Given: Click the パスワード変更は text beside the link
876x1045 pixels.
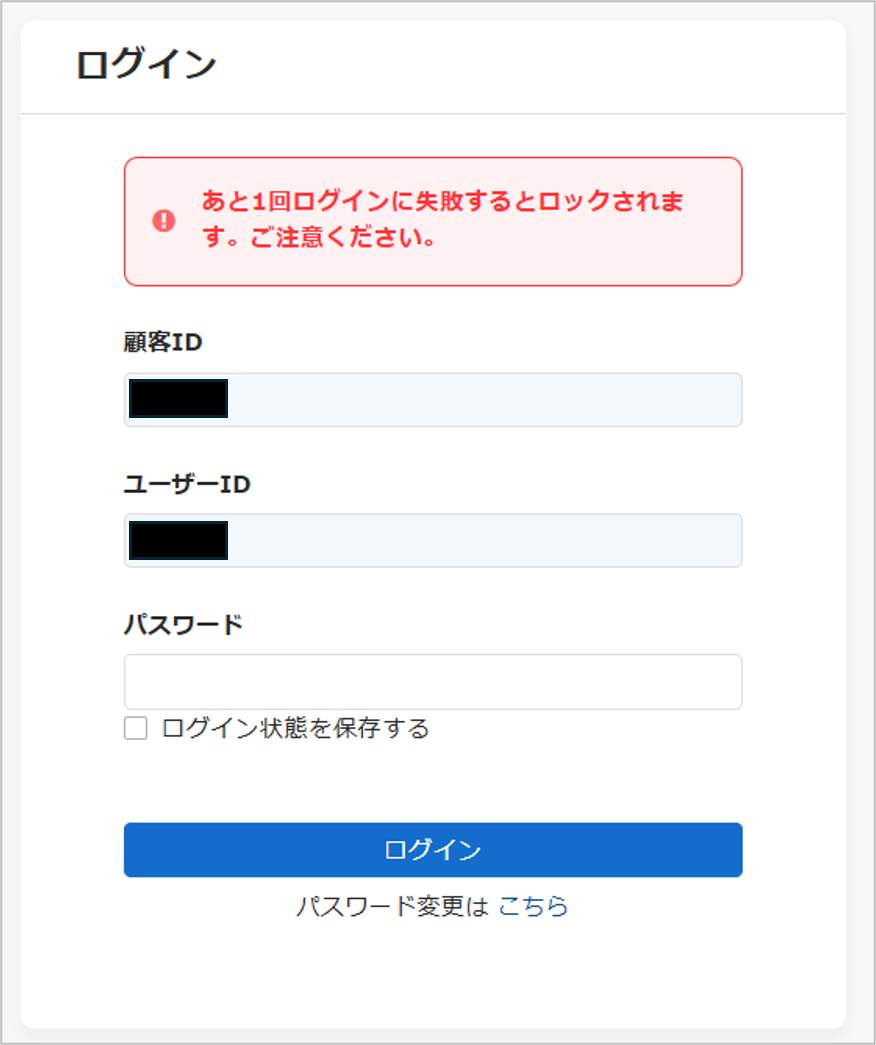Looking at the screenshot, I should click(x=393, y=906).
